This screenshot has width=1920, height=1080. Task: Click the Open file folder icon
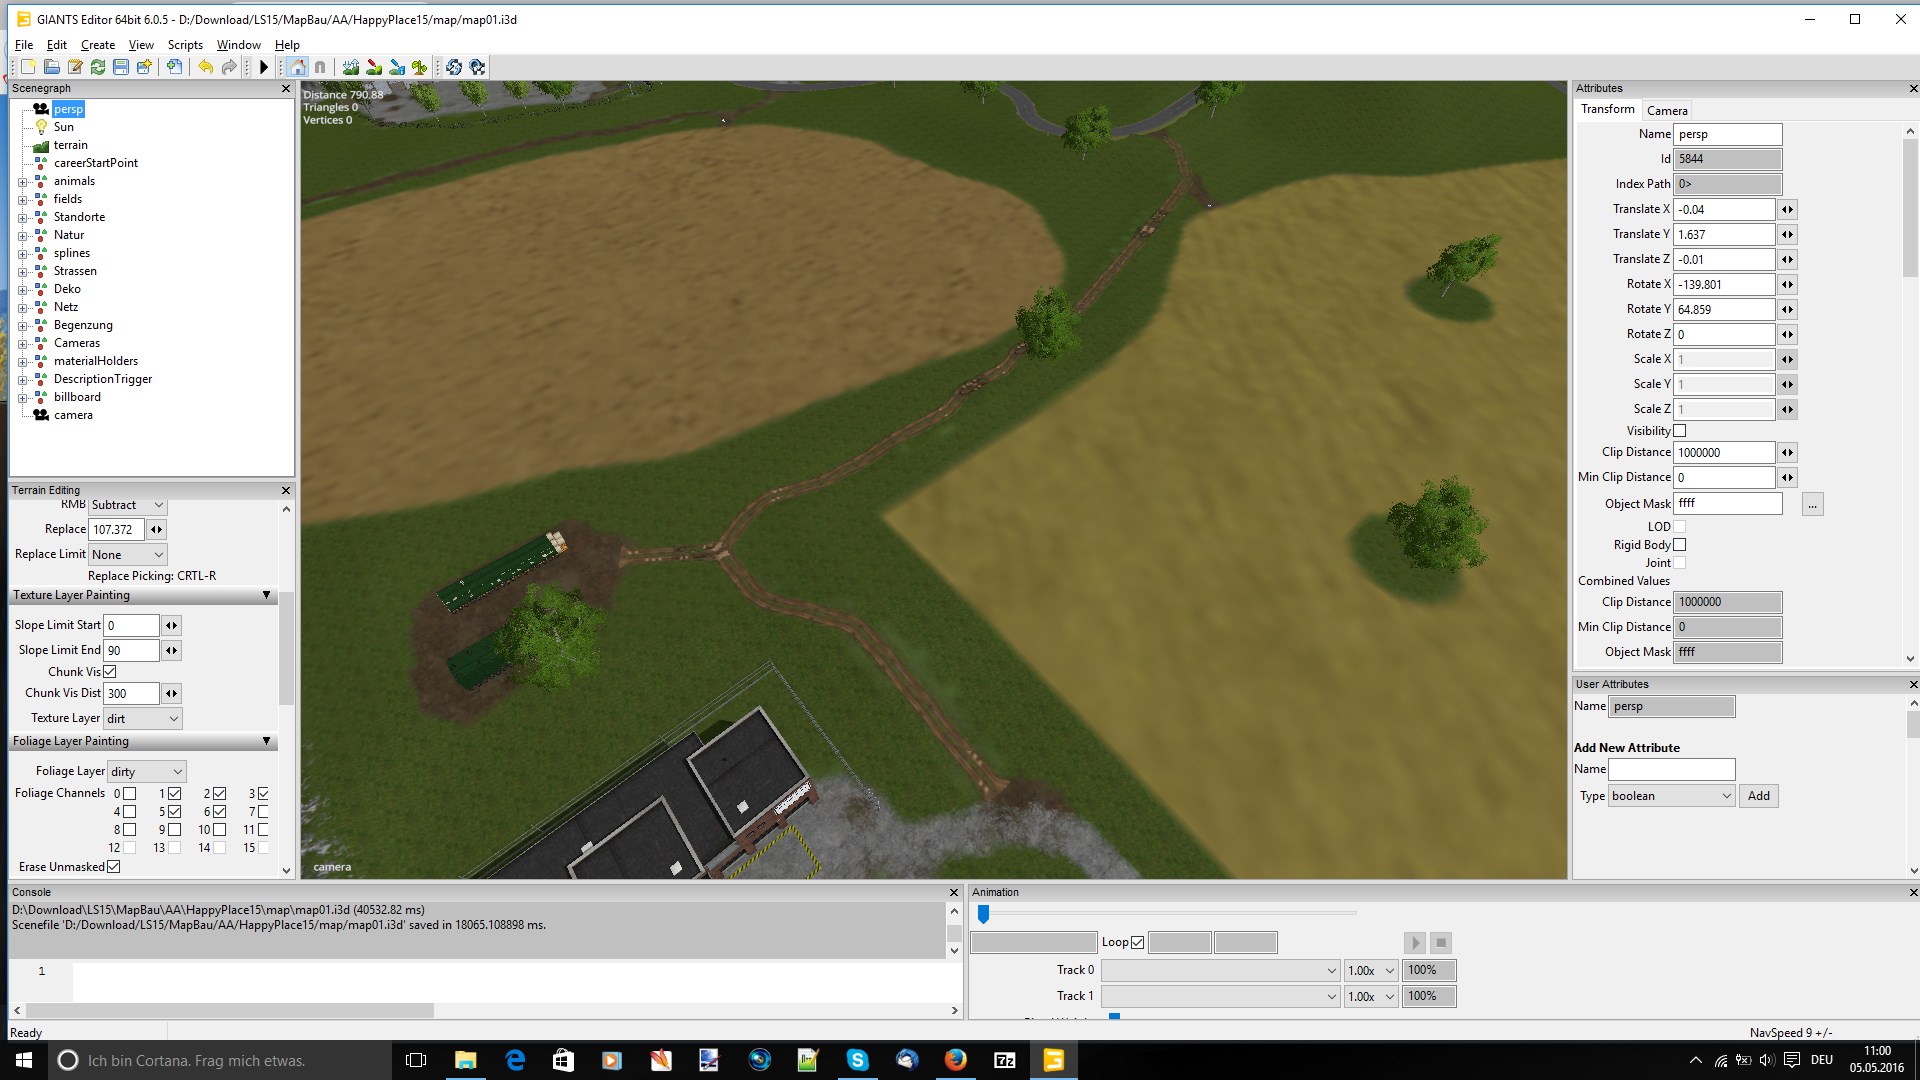pyautogui.click(x=51, y=67)
